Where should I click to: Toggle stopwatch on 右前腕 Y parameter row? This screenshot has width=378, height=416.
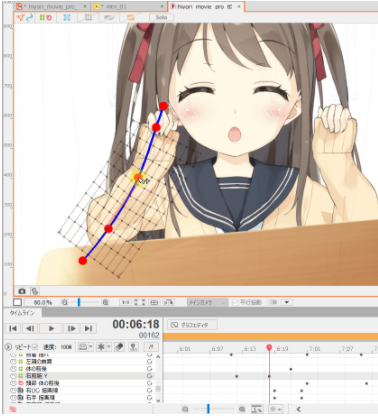point(13,376)
